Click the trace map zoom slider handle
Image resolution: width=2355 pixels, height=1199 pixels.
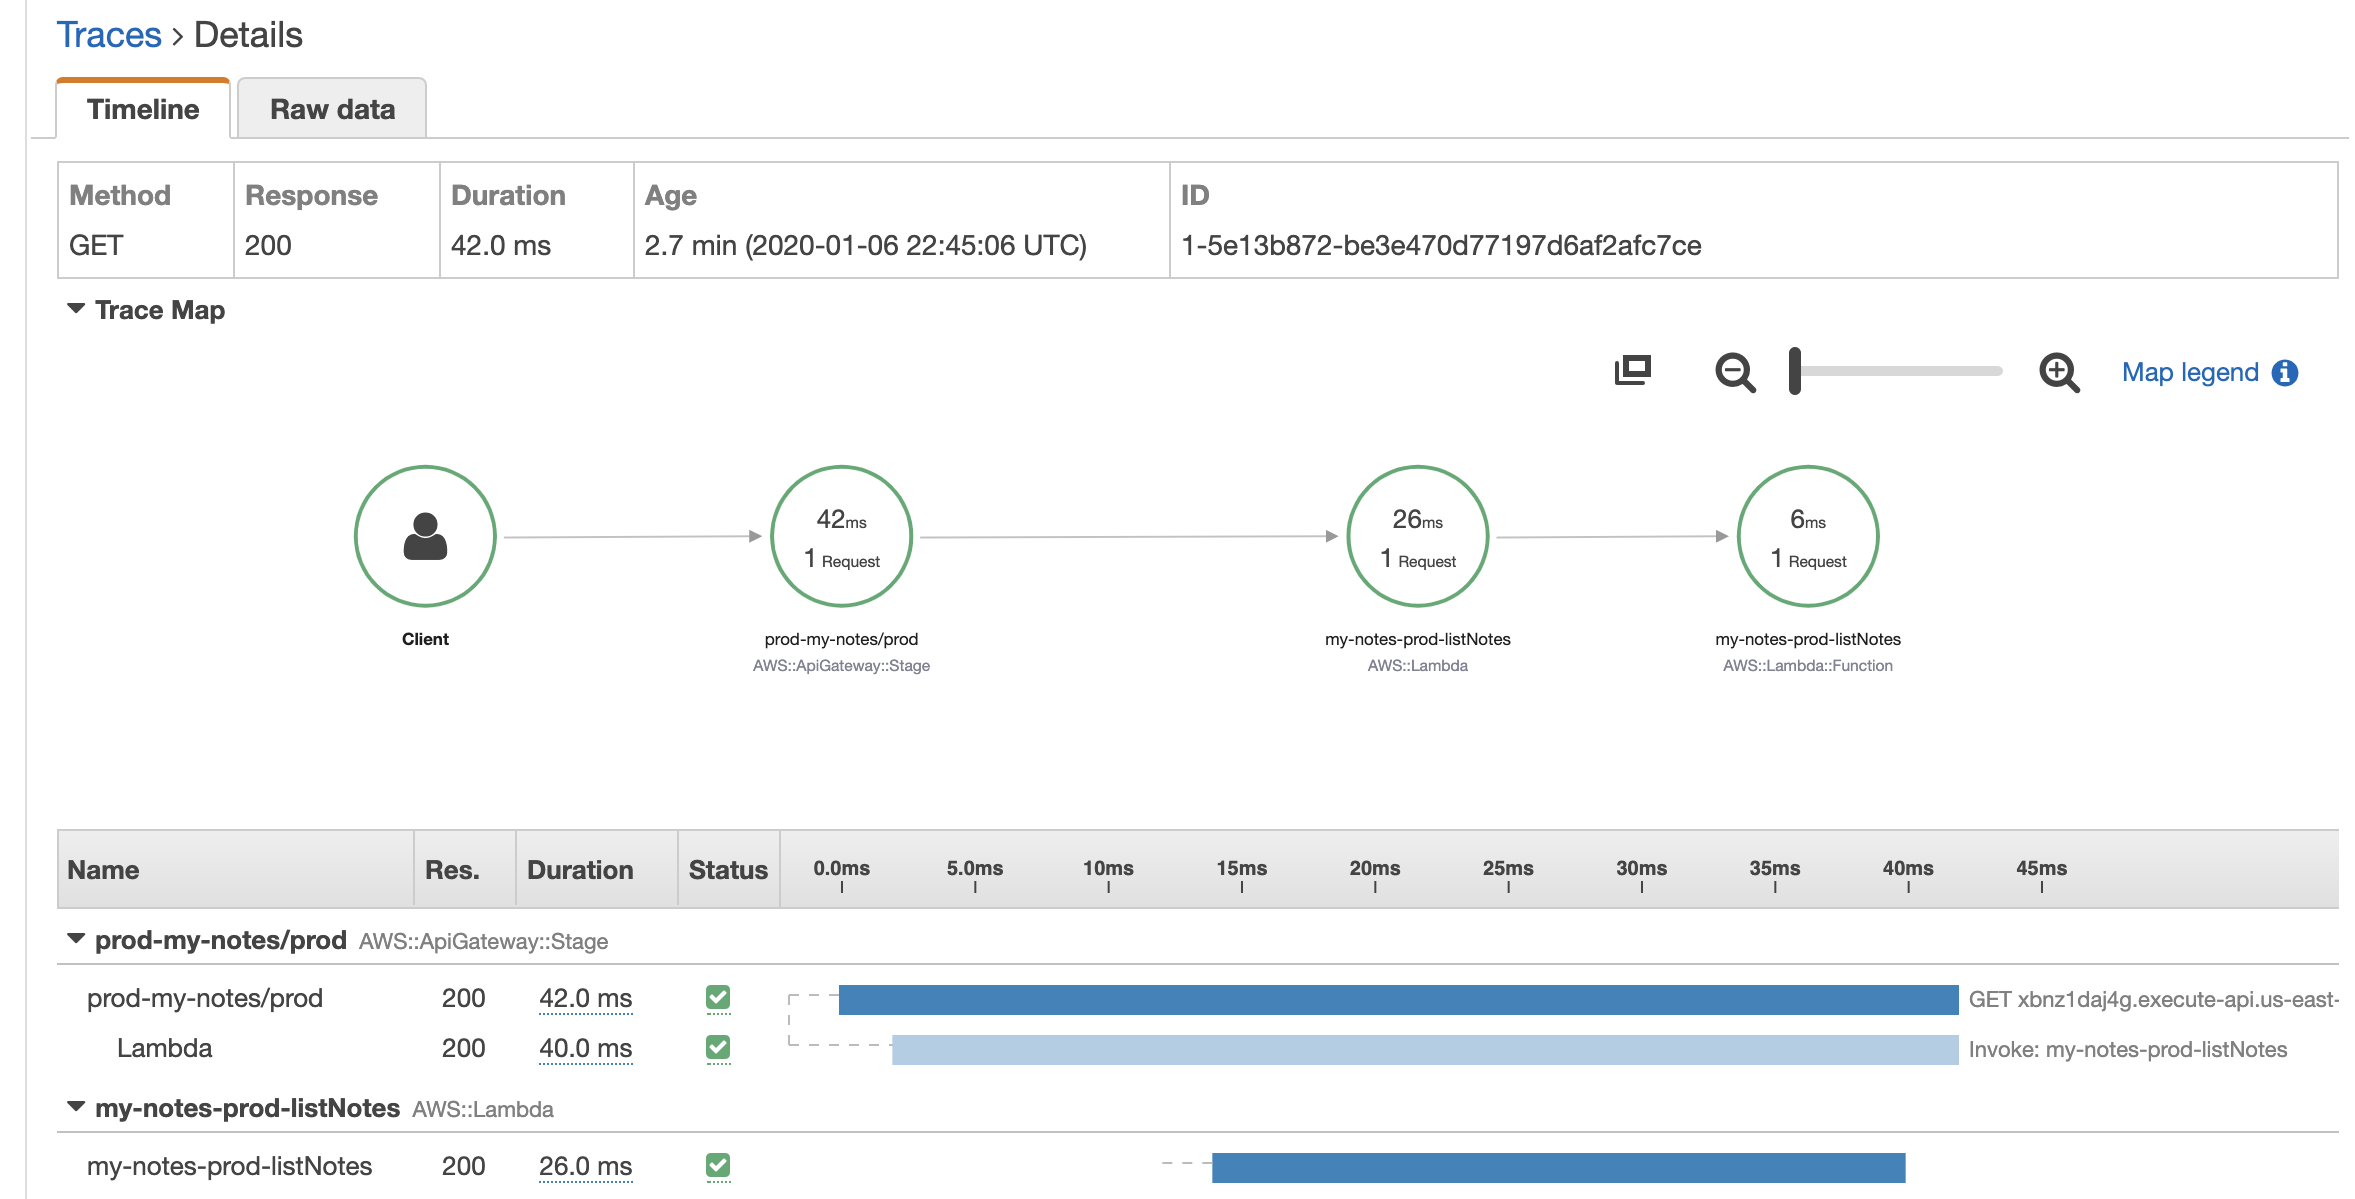(1795, 371)
